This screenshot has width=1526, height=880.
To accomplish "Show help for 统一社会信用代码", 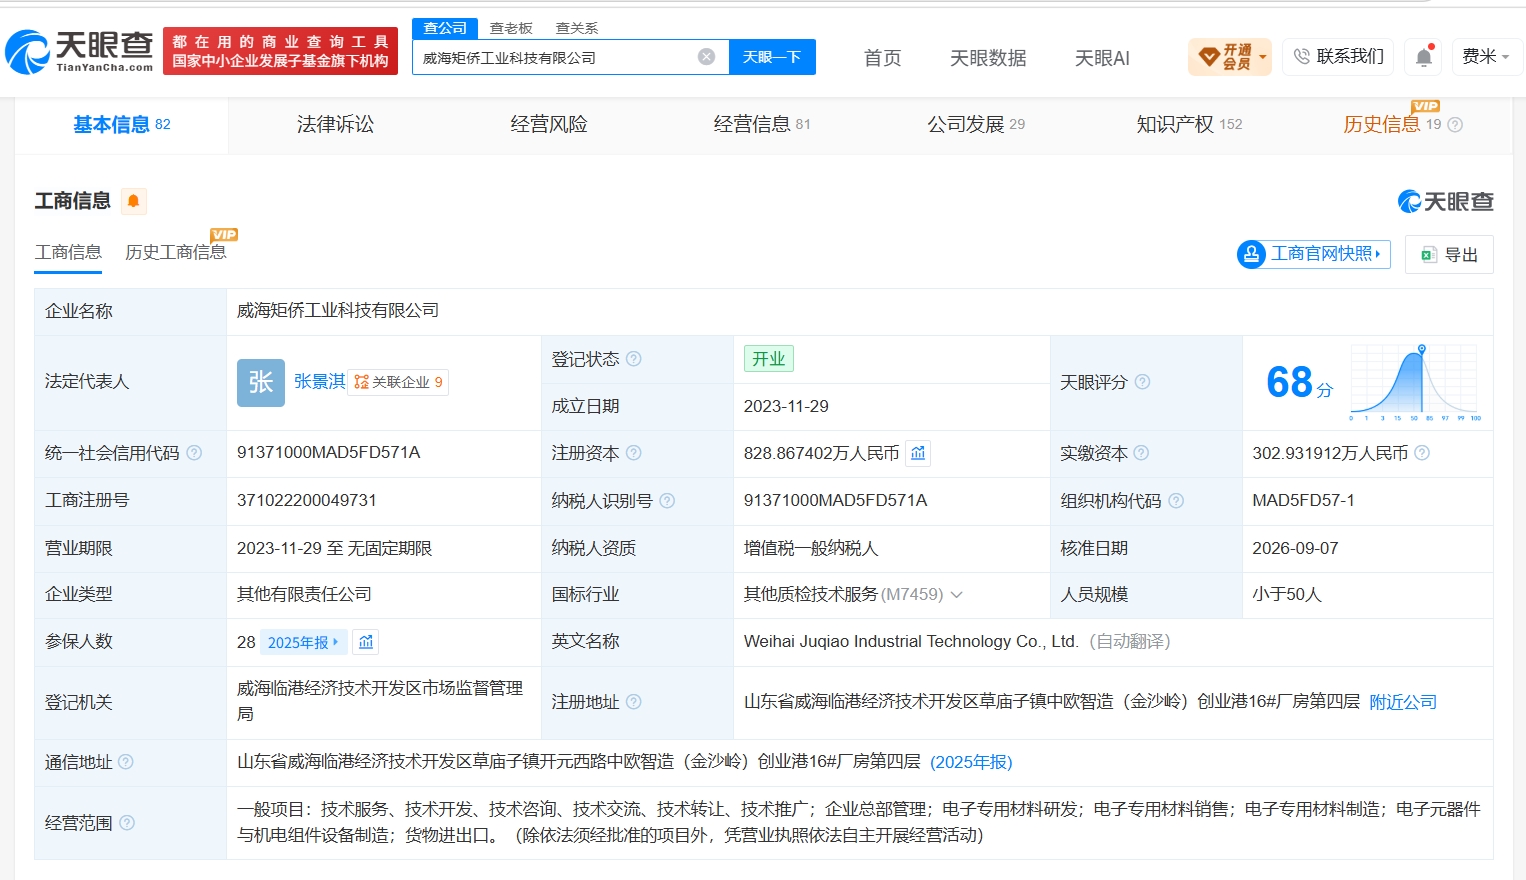I will (194, 453).
